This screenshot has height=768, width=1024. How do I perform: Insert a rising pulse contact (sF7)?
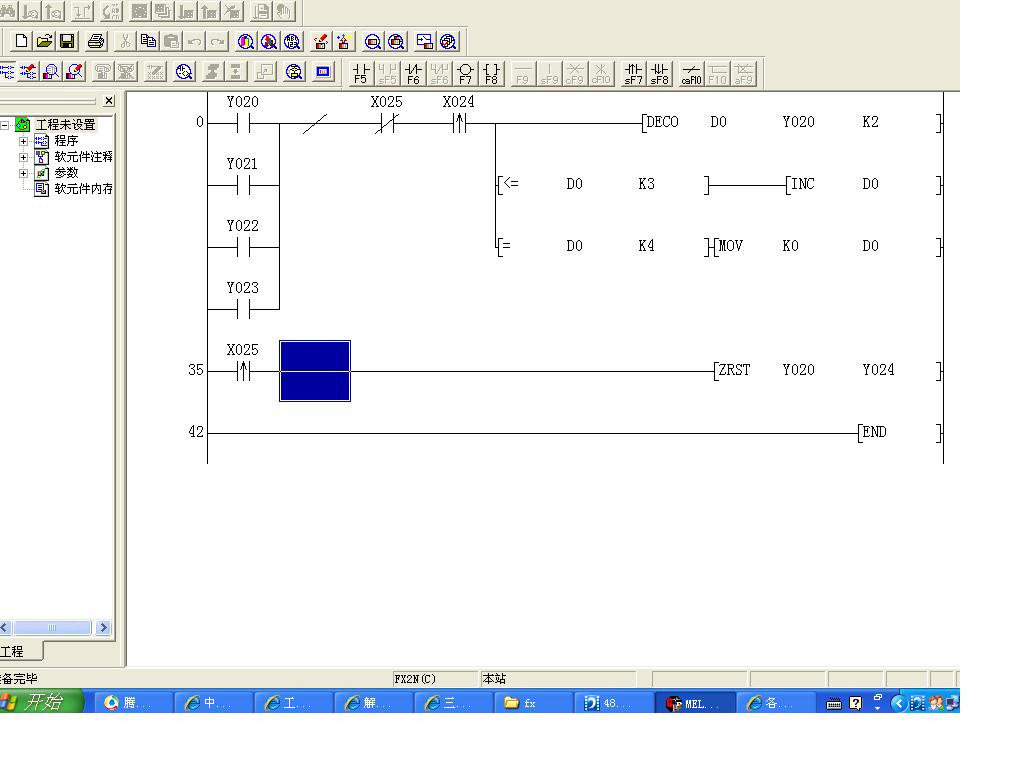(x=633, y=73)
